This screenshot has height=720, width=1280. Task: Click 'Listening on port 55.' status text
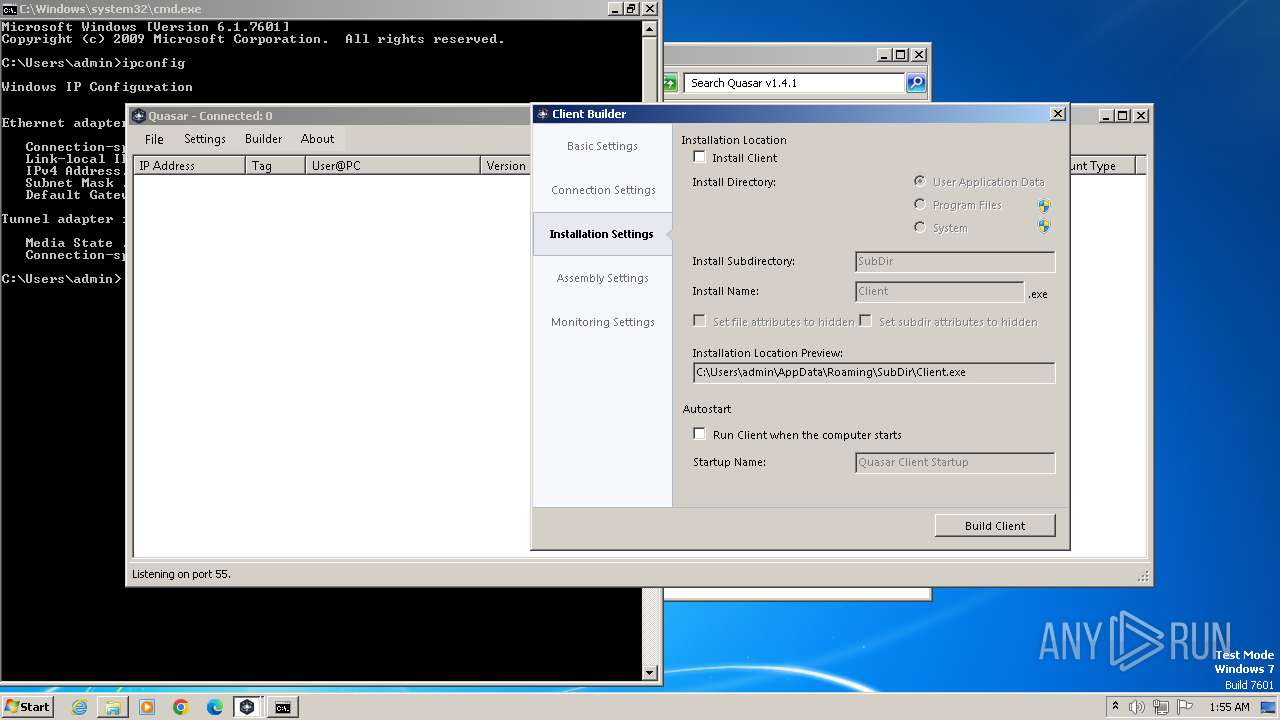pos(181,575)
